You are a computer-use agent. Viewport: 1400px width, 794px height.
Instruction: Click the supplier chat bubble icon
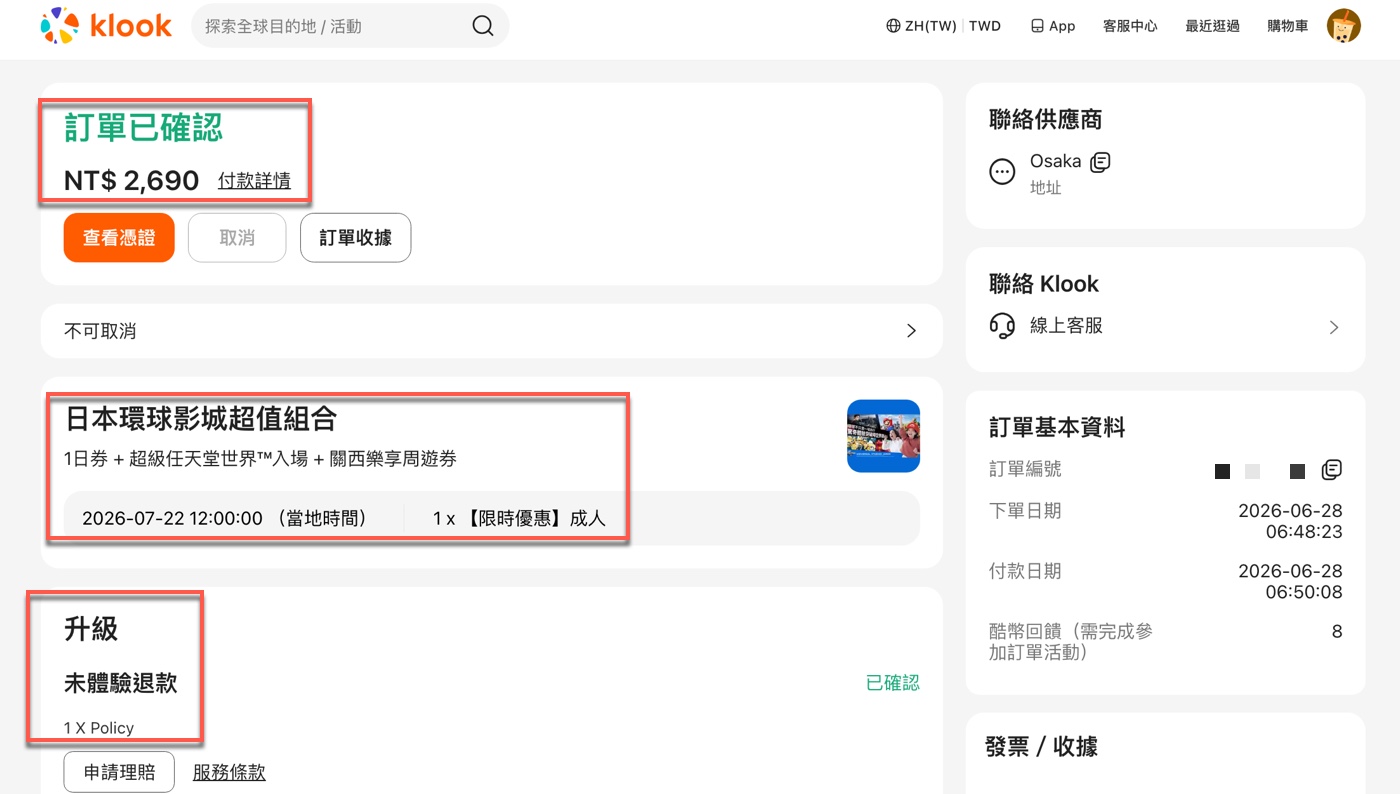(1002, 172)
